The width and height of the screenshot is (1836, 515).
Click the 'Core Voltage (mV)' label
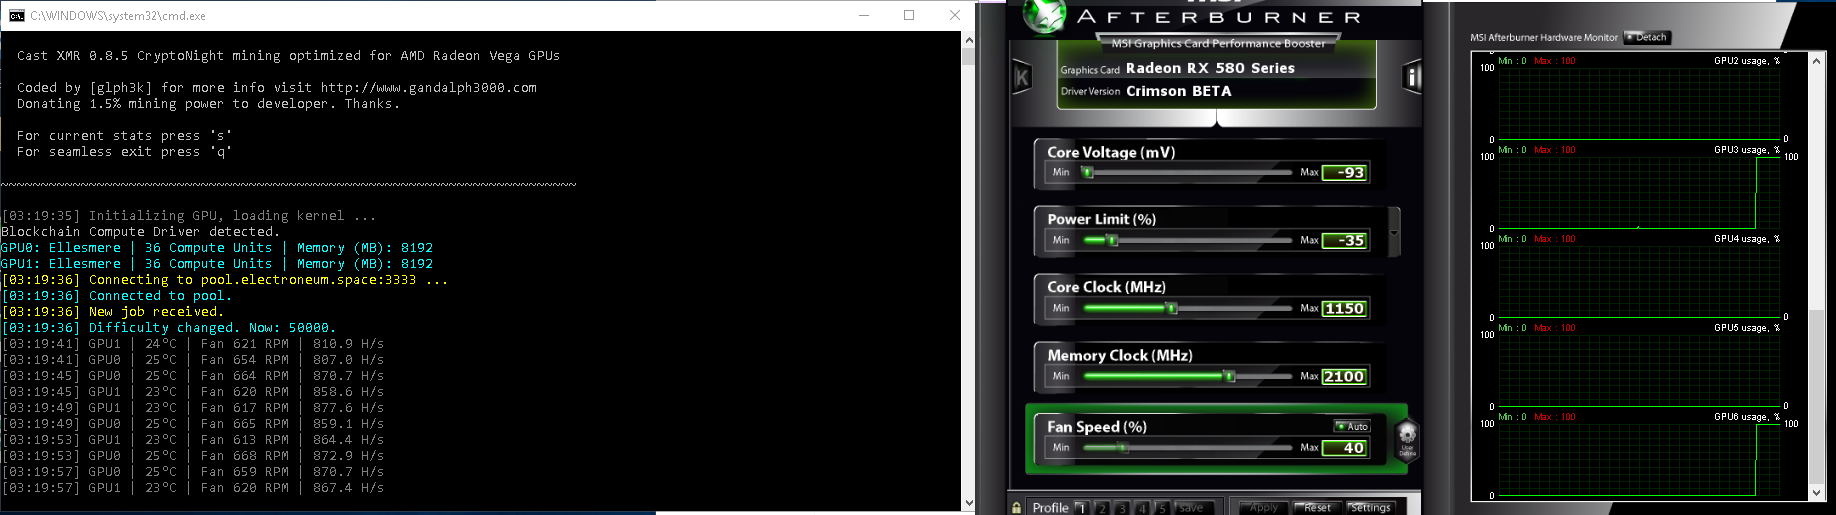1111,152
